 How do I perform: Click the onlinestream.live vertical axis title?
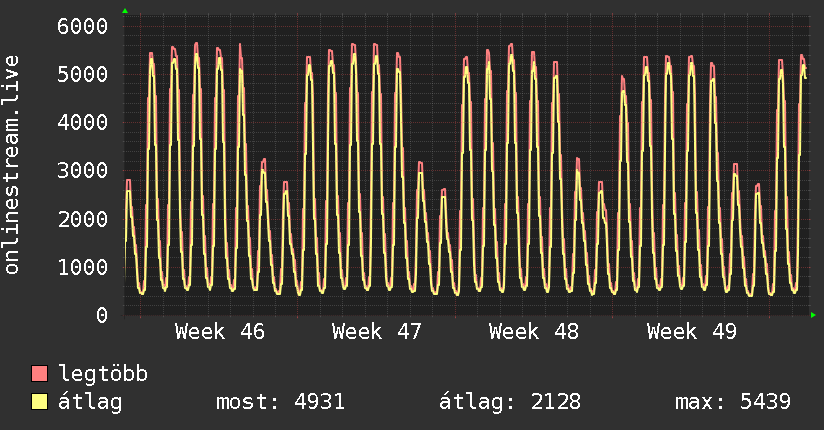12,165
